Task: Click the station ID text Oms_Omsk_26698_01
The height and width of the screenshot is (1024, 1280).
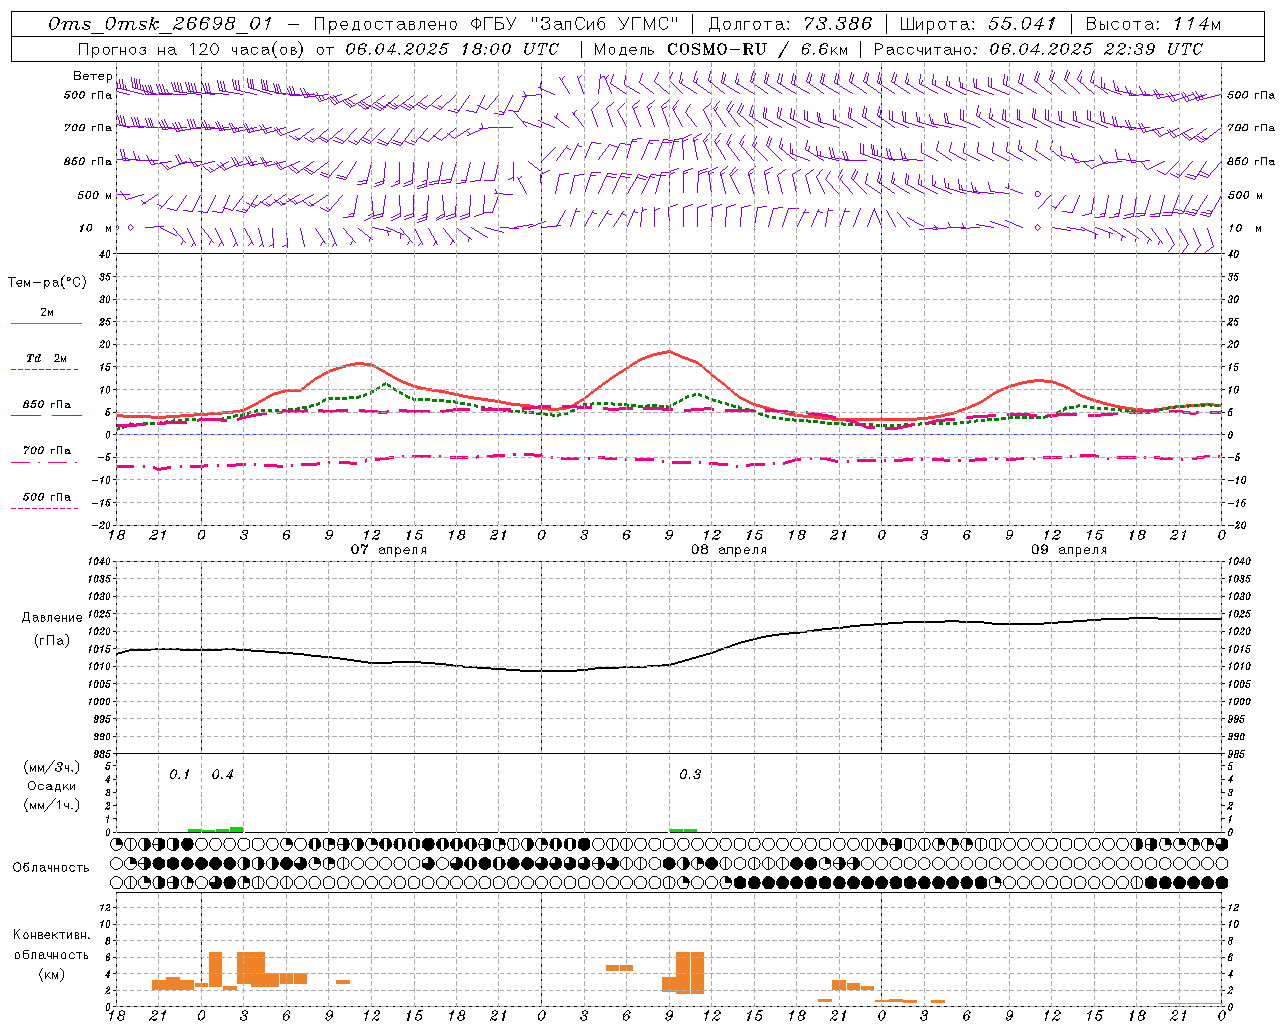Action: point(160,24)
